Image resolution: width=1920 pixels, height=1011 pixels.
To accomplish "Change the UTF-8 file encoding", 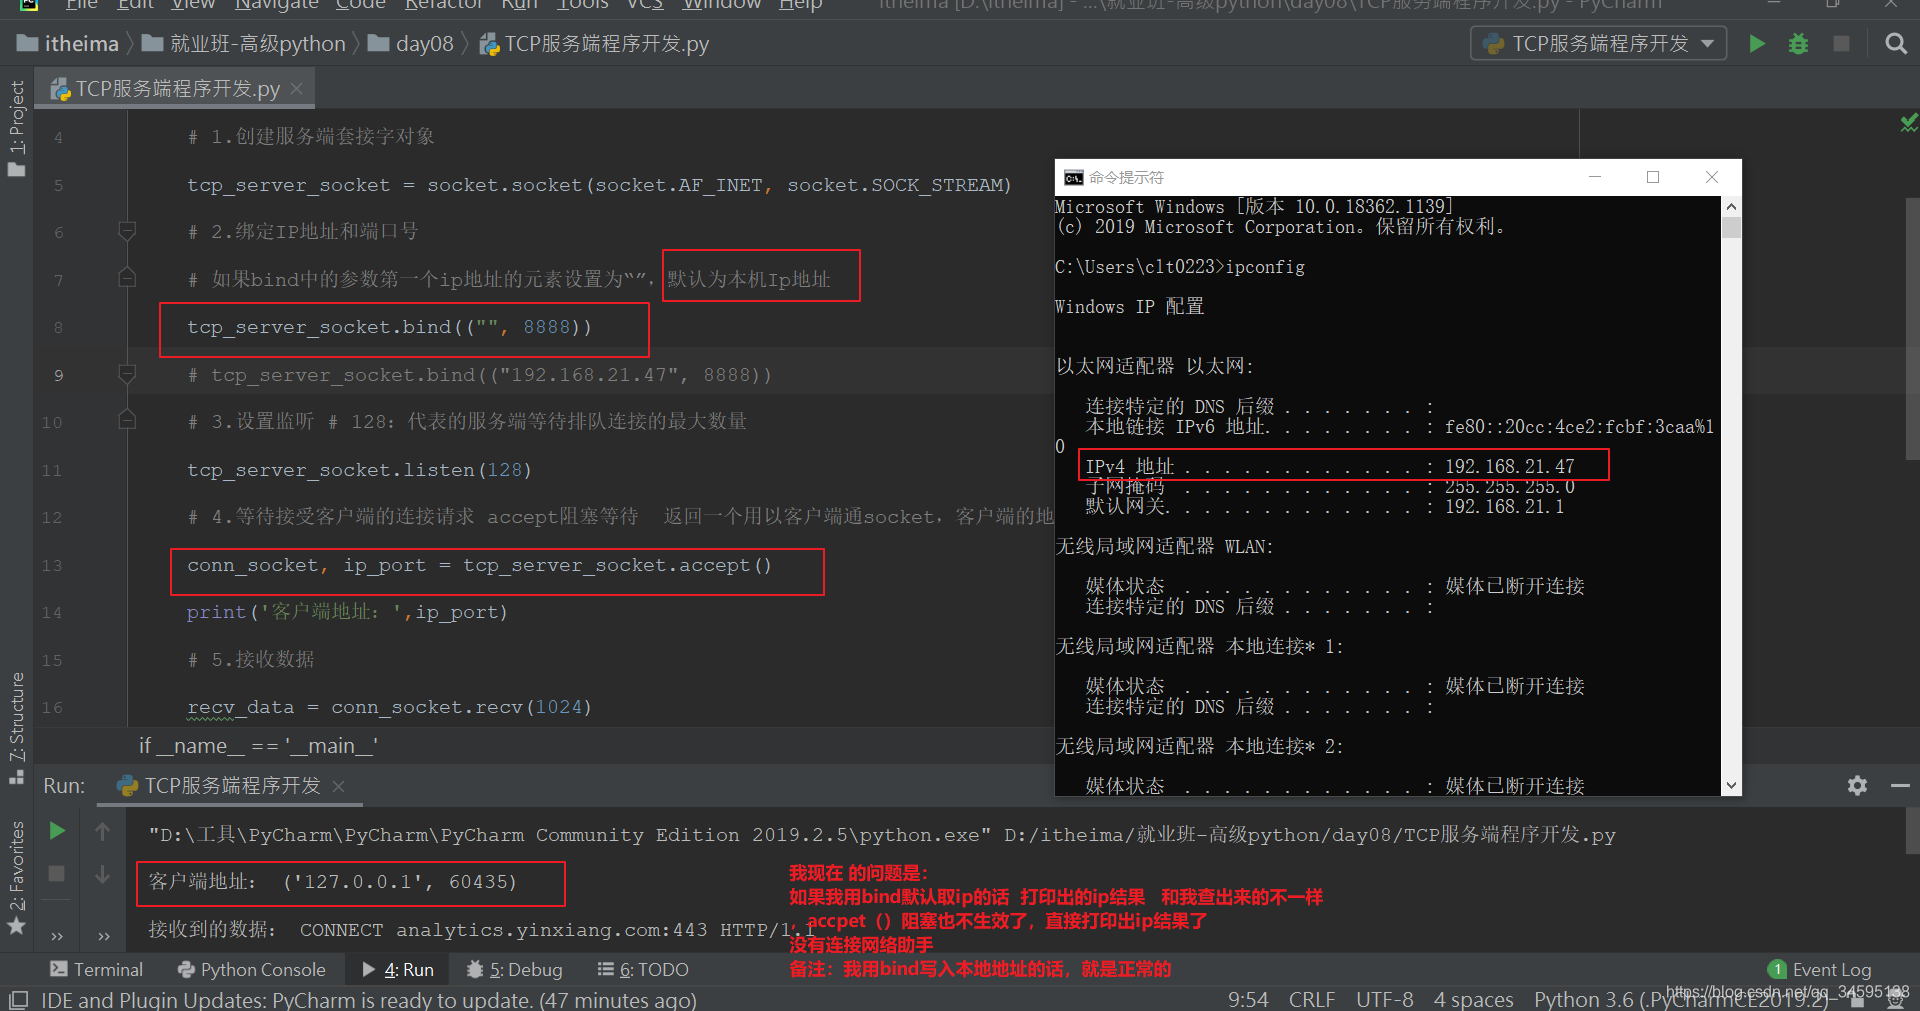I will click(1384, 1000).
